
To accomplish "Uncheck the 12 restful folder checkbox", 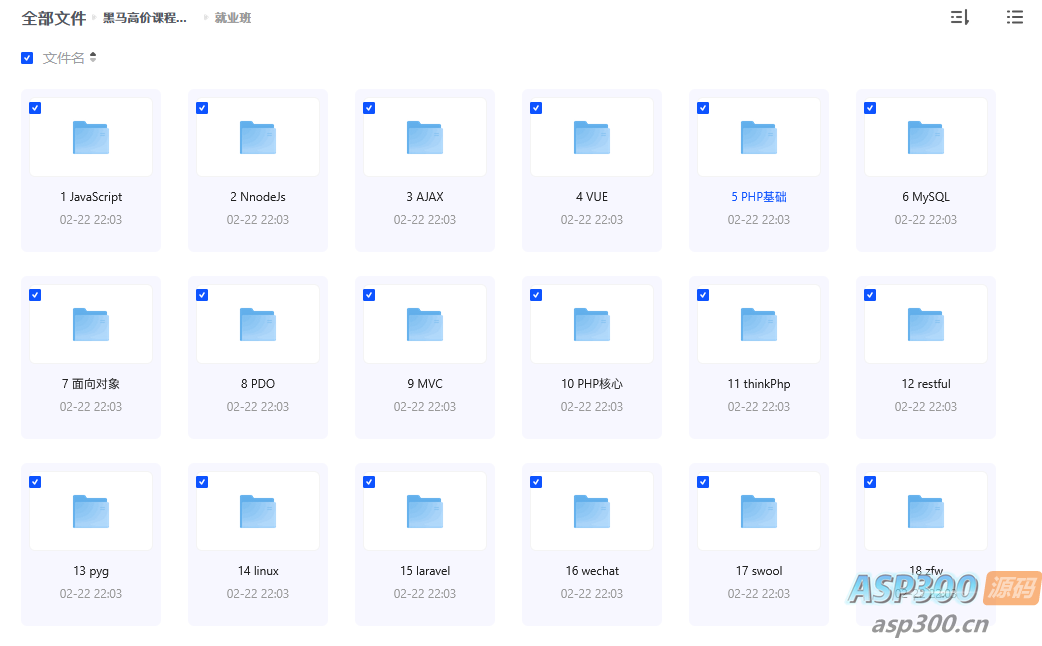I will [870, 295].
